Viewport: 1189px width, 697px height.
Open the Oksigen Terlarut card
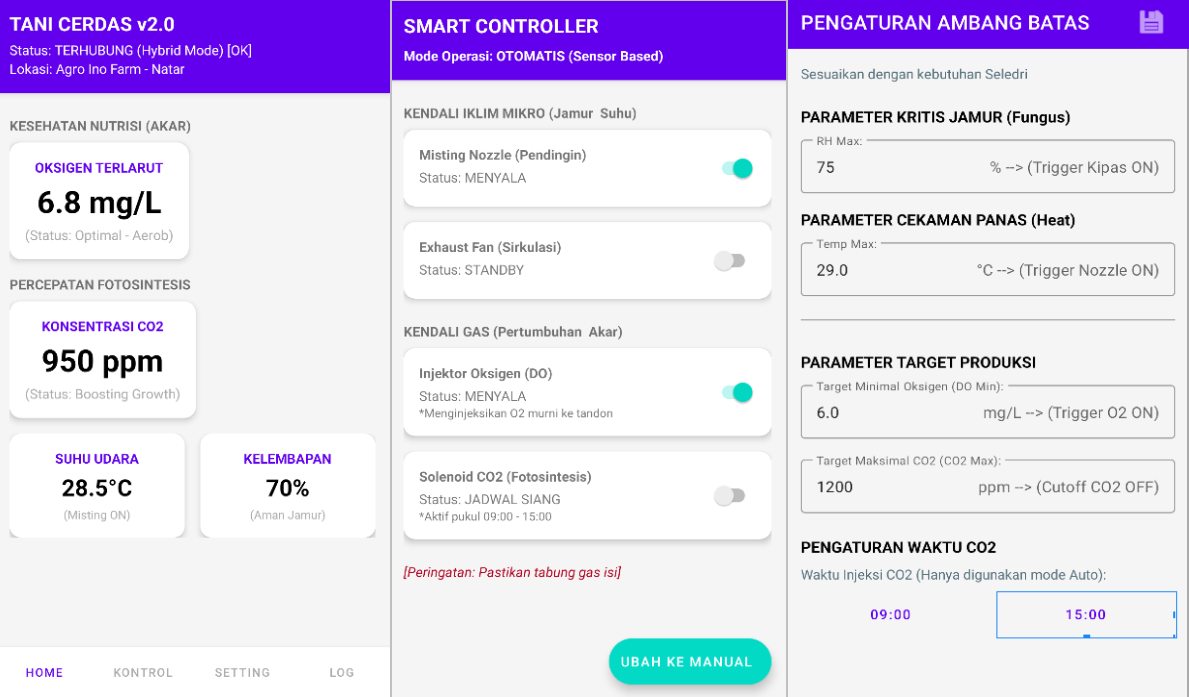[99, 201]
